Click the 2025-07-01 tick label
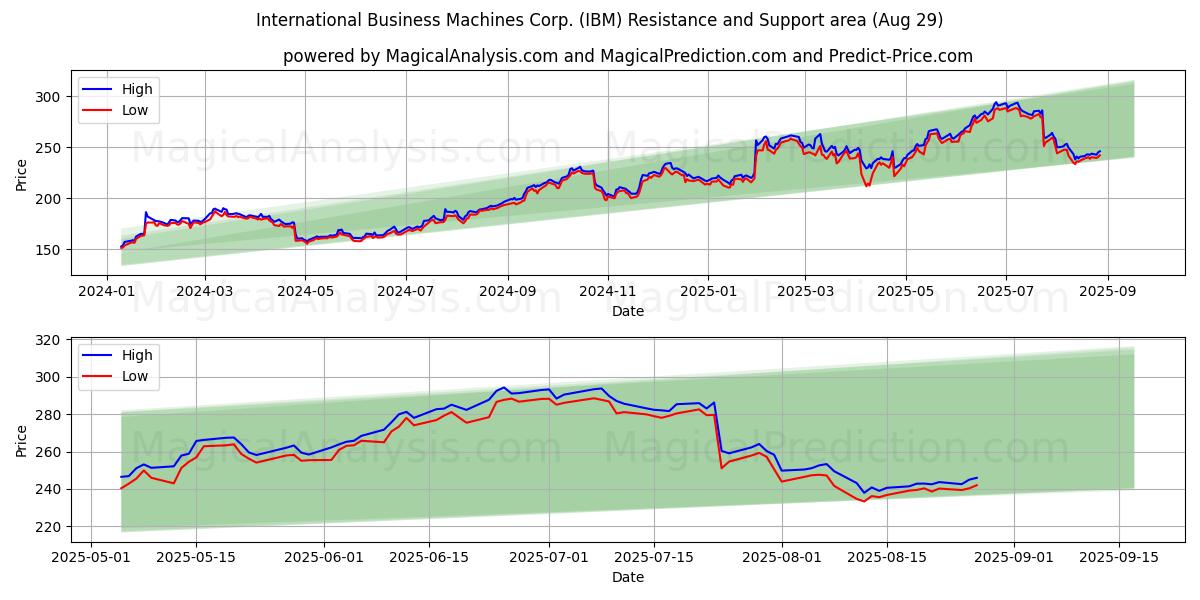This screenshot has width=1200, height=600. point(548,559)
